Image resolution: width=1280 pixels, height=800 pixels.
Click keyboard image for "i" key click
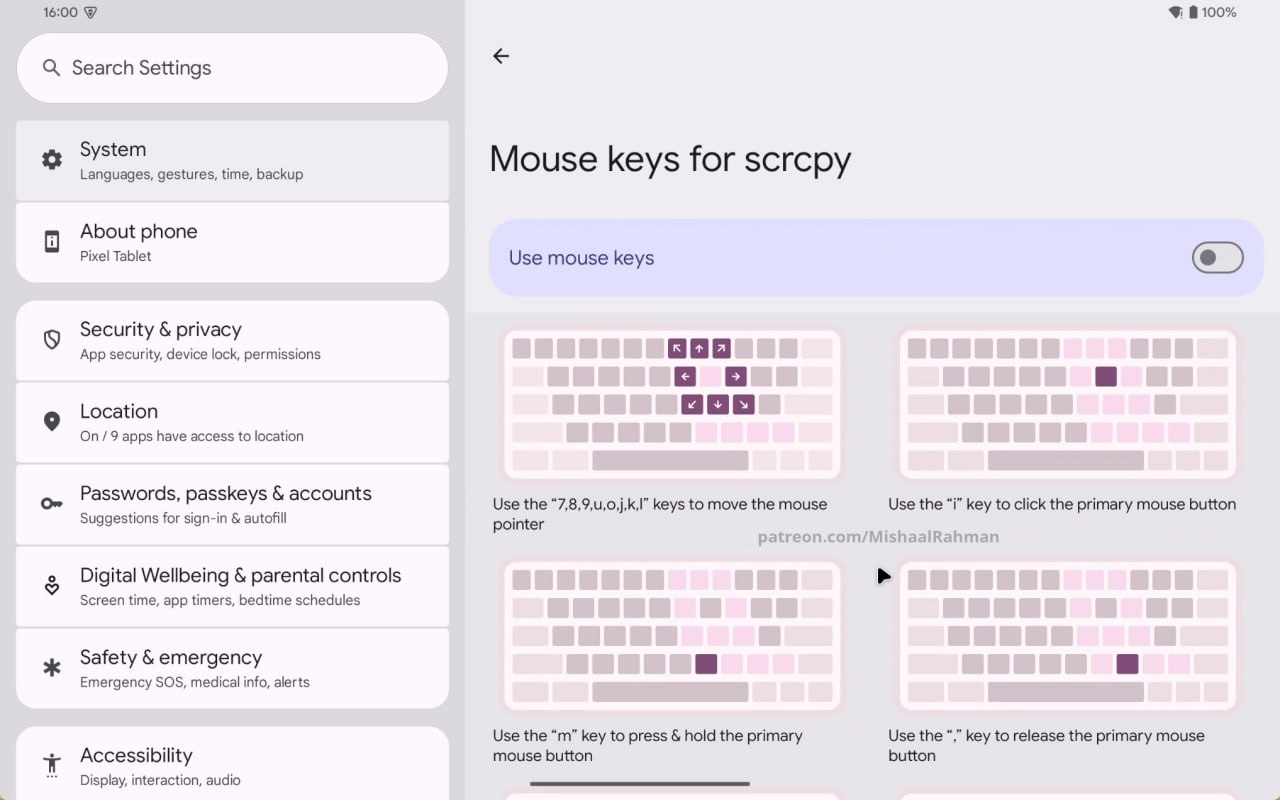tap(1068, 404)
